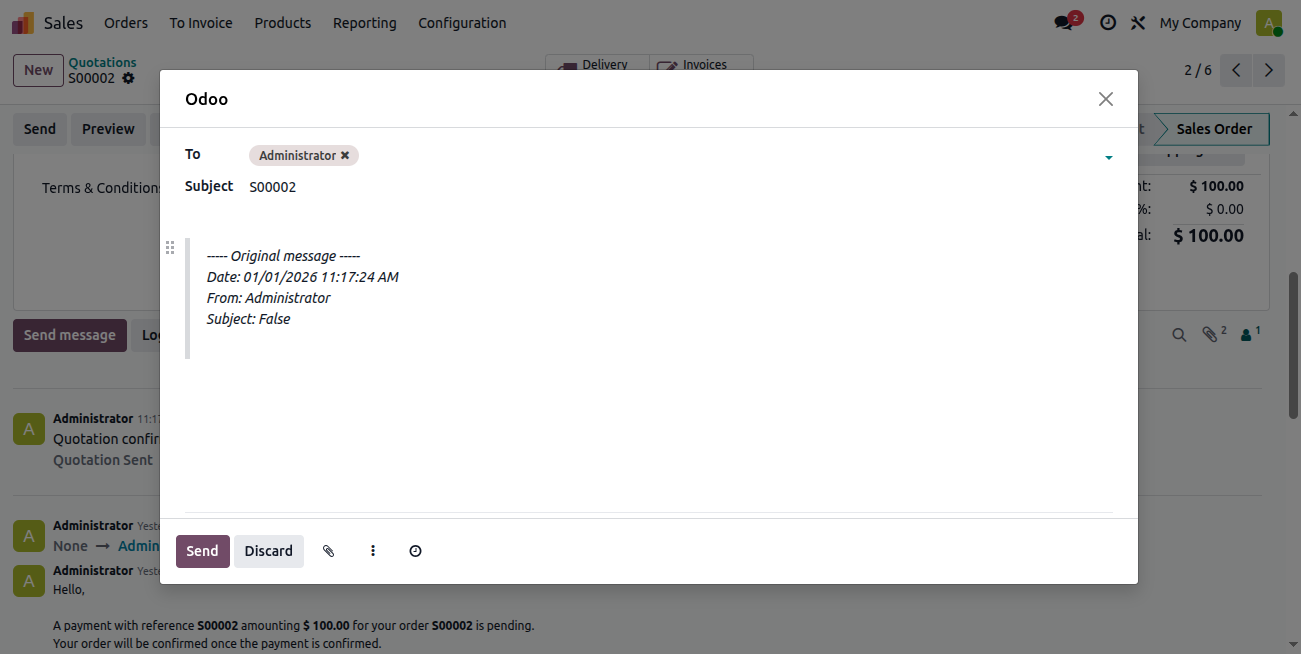The width and height of the screenshot is (1301, 654).
Task: Click the gear icon beside S00002
Action: click(x=128, y=78)
